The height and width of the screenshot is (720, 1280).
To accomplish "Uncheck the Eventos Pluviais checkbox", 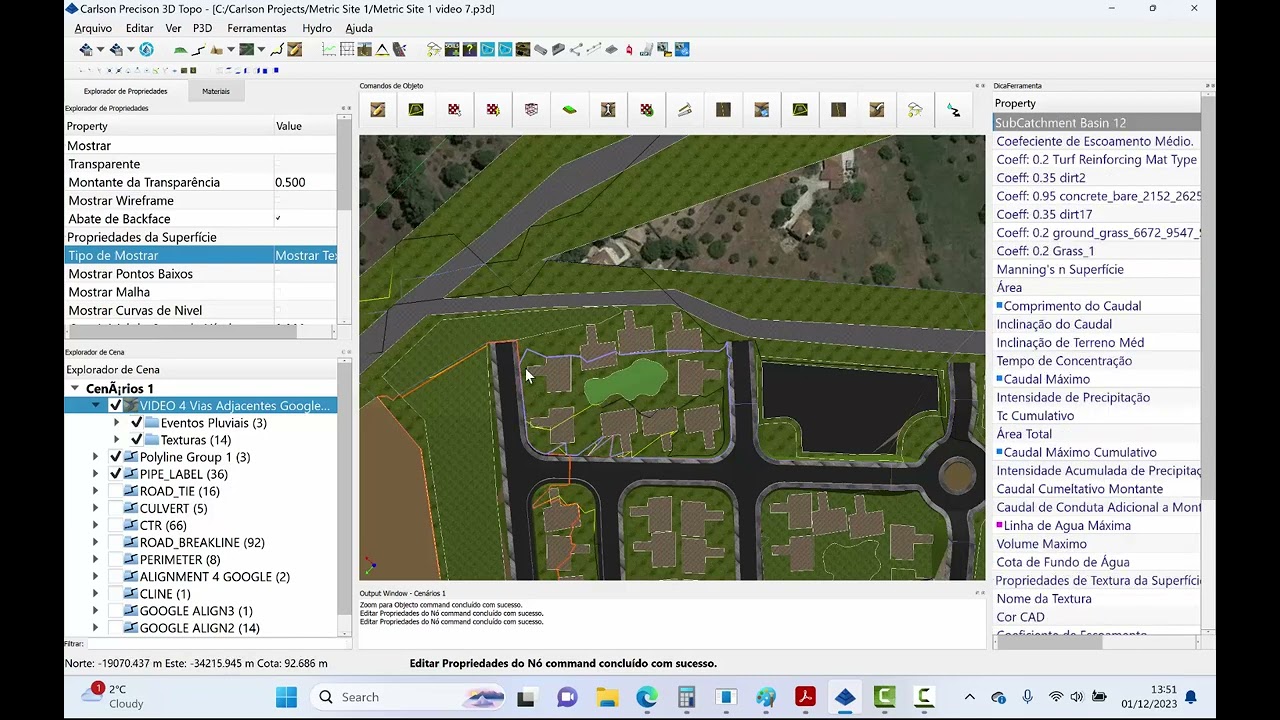I will pyautogui.click(x=137, y=423).
